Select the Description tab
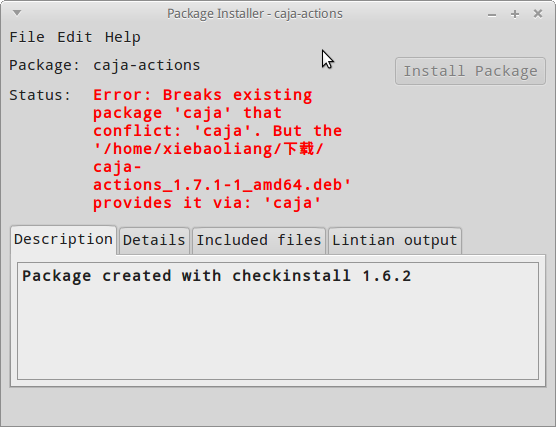 (63, 239)
